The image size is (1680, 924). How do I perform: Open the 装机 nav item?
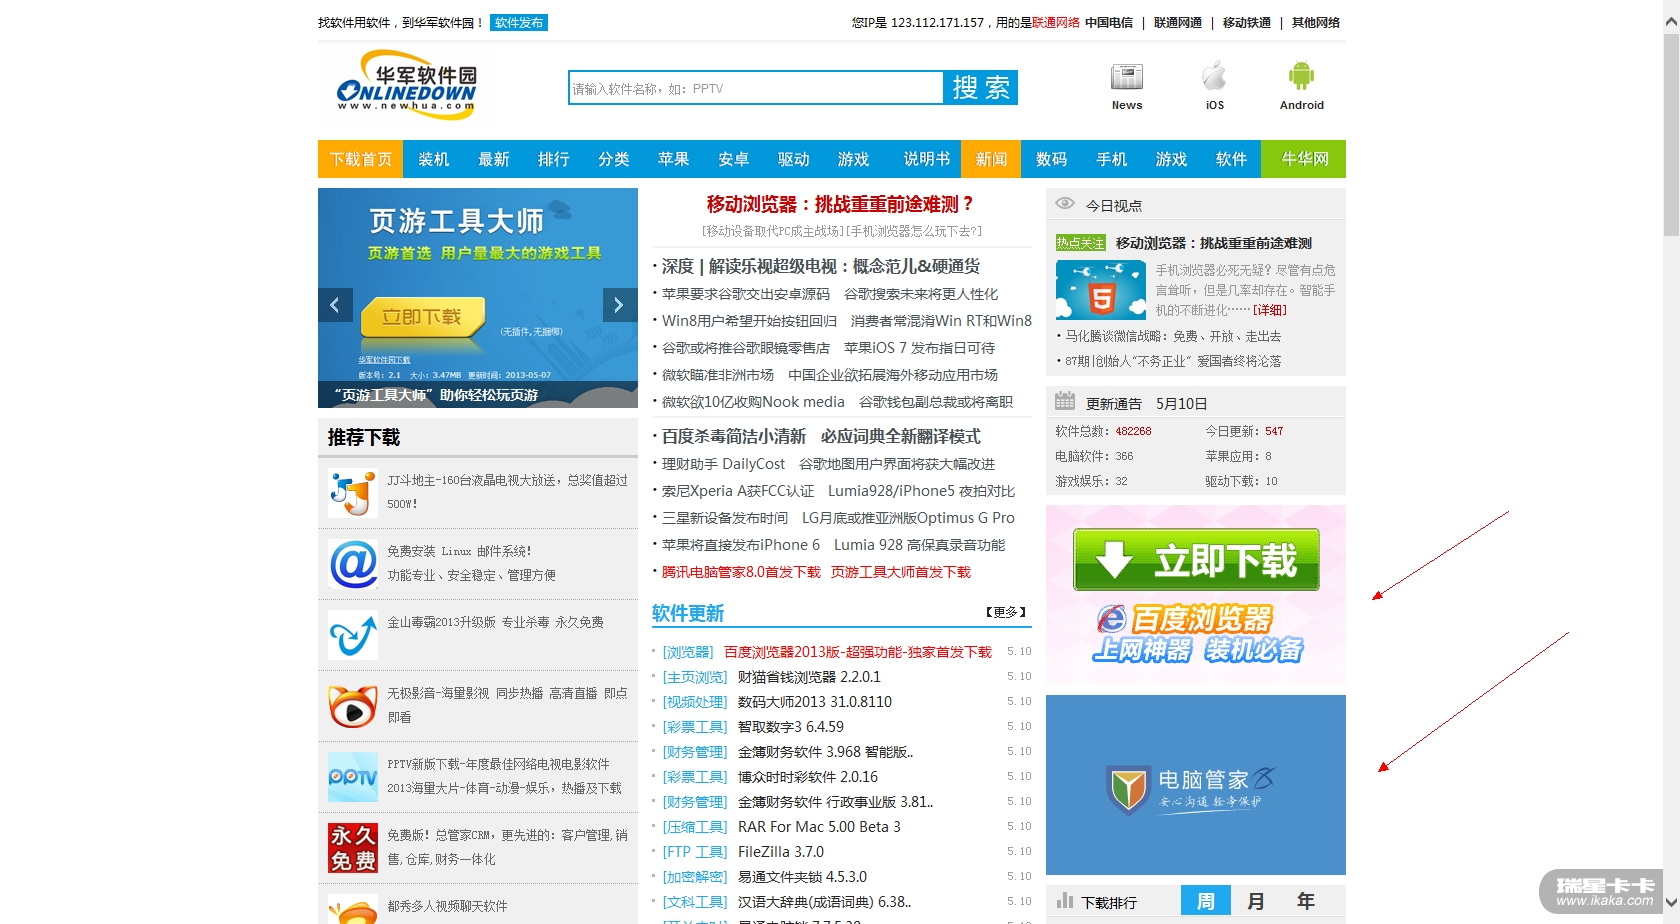point(434,159)
